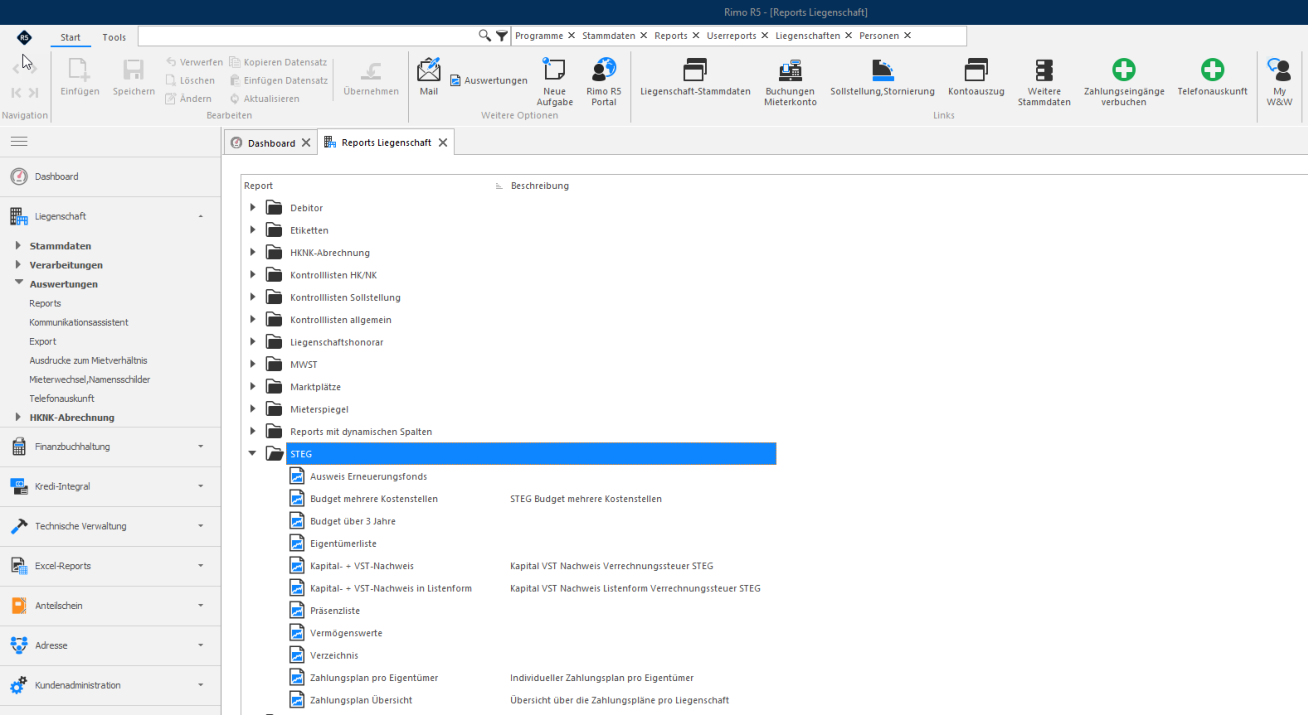Open the filter funnel in search bar
This screenshot has width=1309, height=715.
[502, 36]
